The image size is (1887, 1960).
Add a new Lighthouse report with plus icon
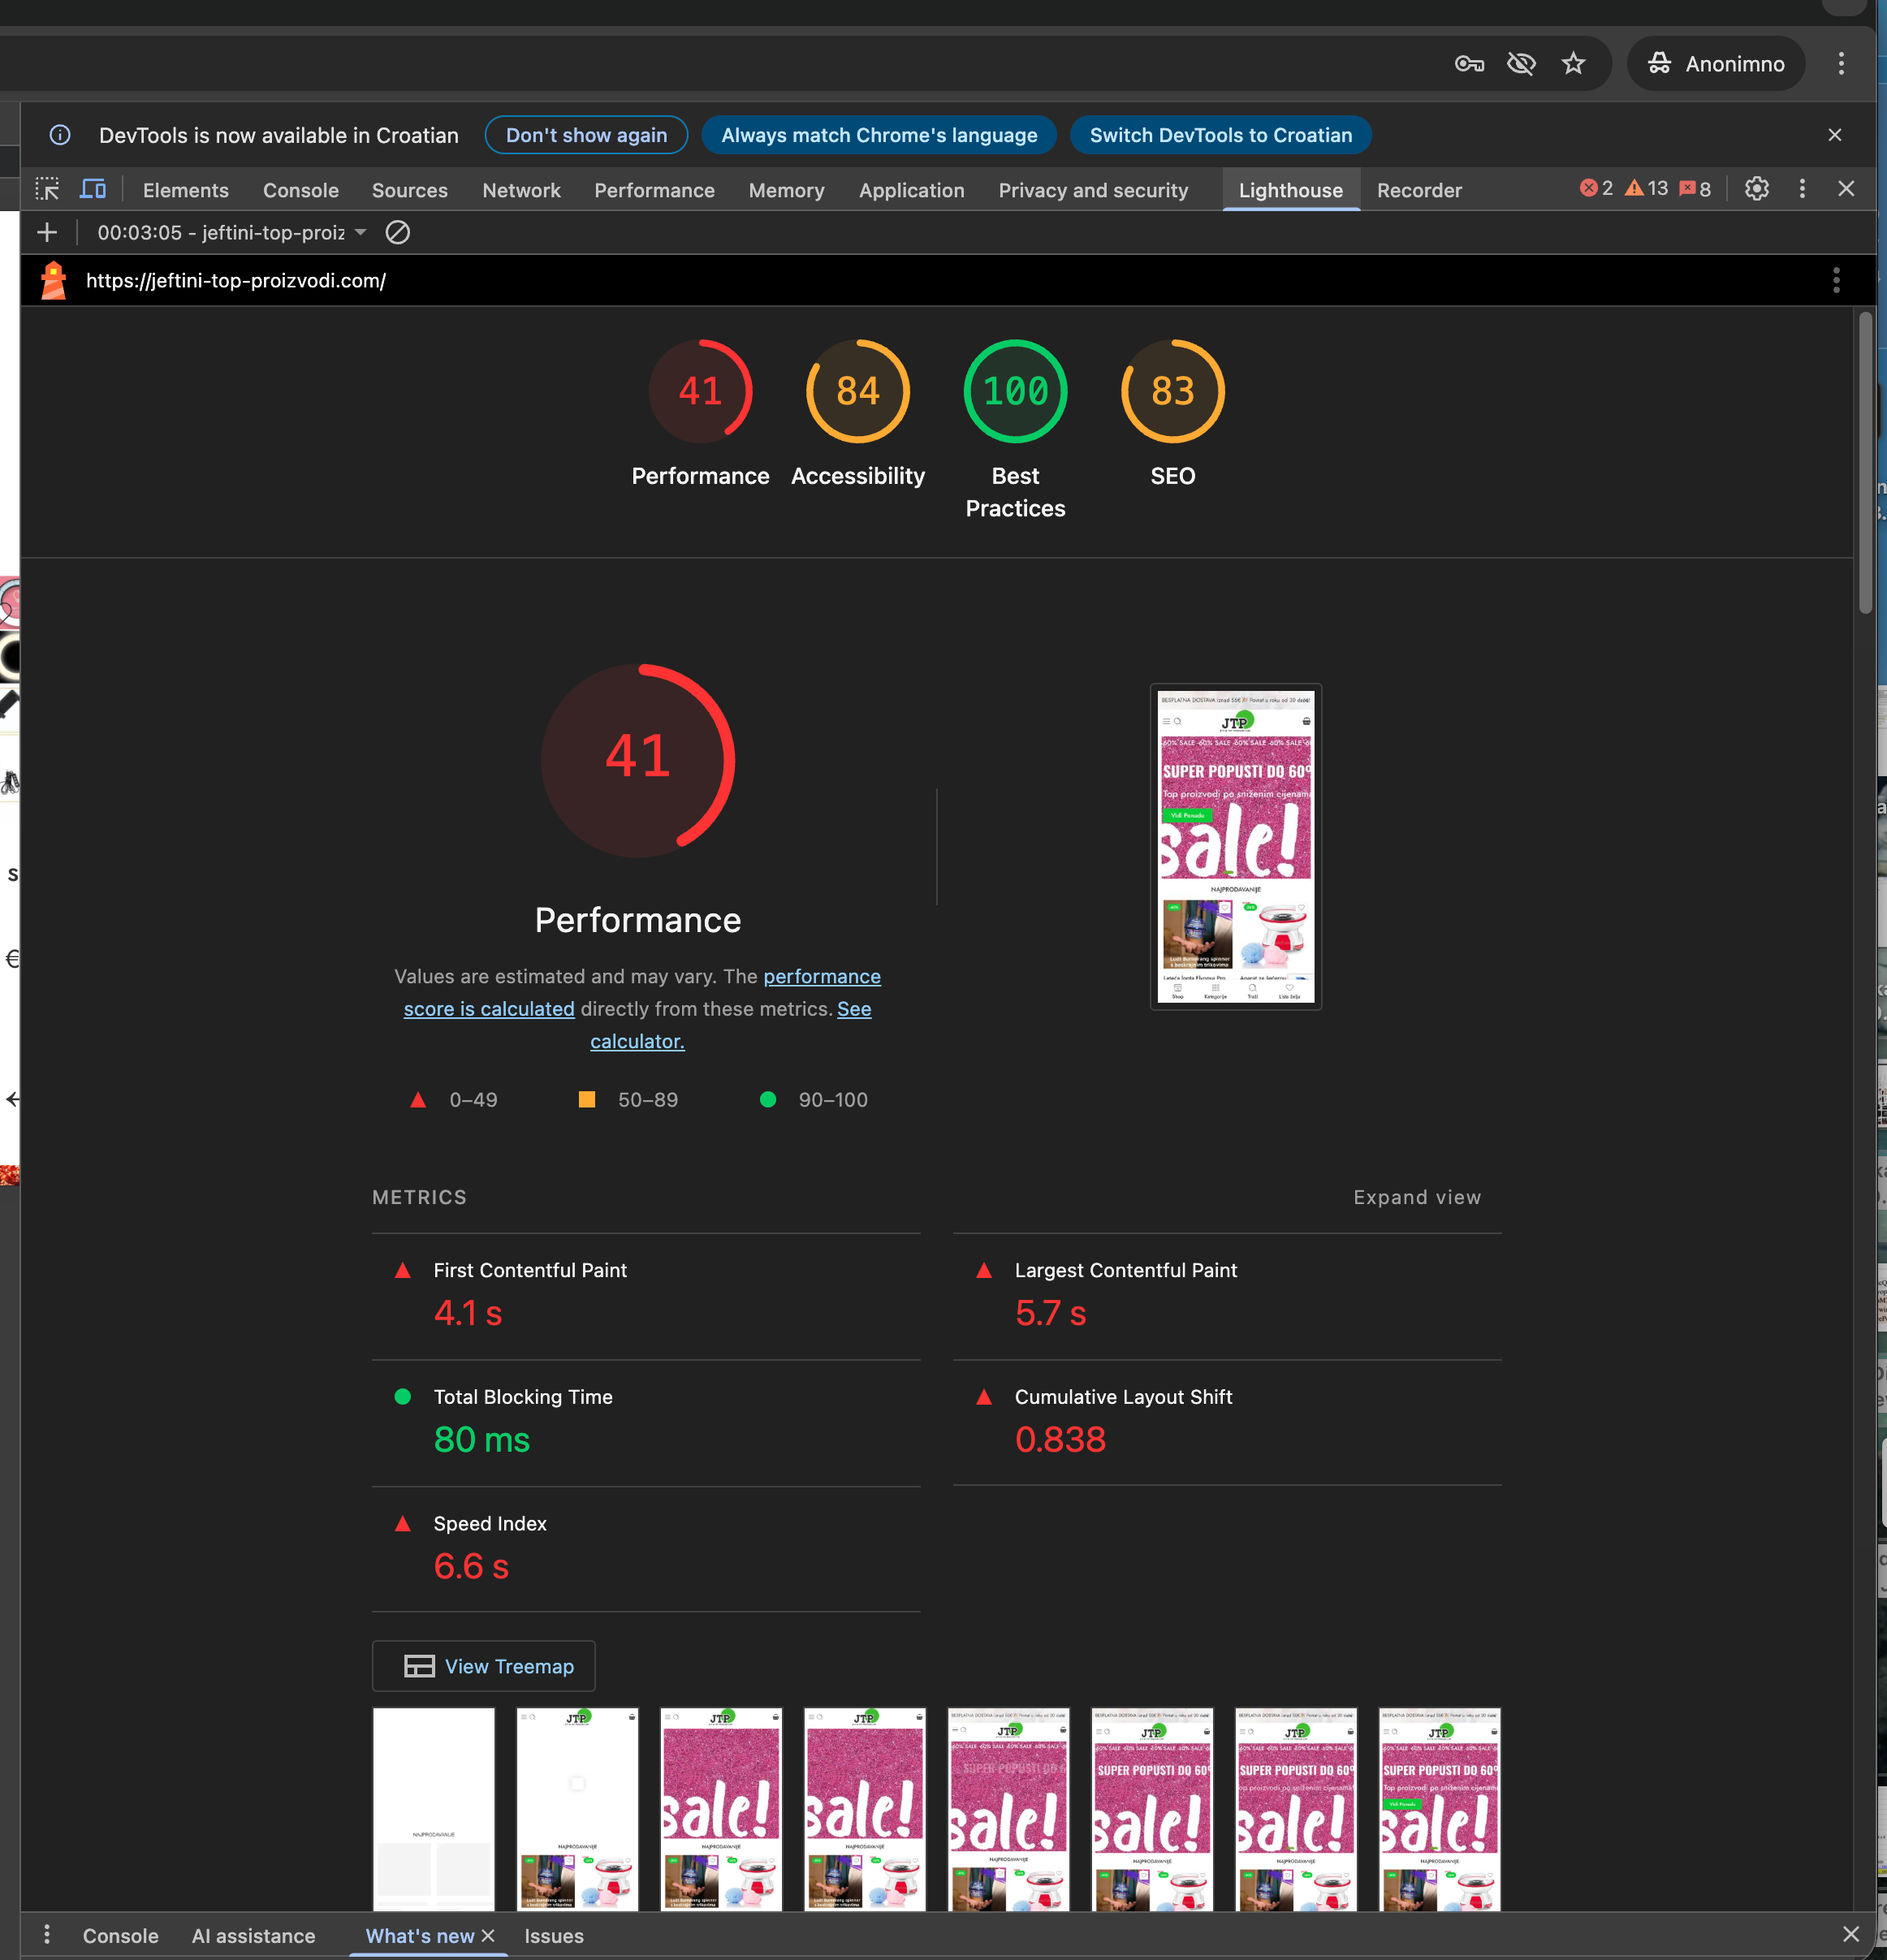47,233
